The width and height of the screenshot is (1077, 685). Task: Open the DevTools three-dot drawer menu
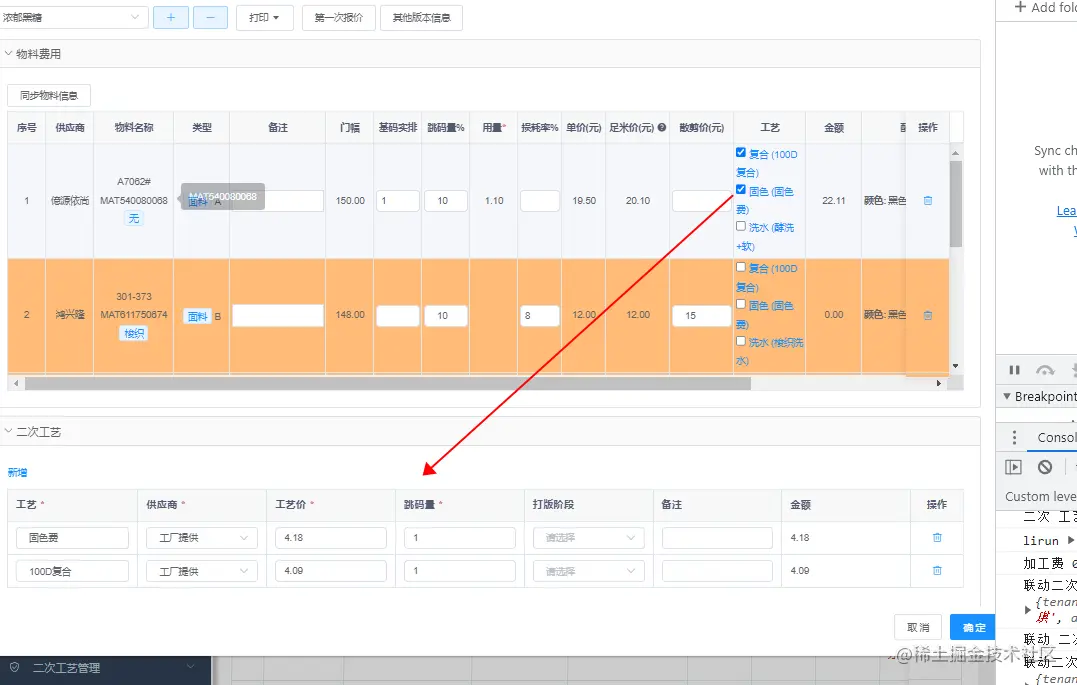(1014, 438)
